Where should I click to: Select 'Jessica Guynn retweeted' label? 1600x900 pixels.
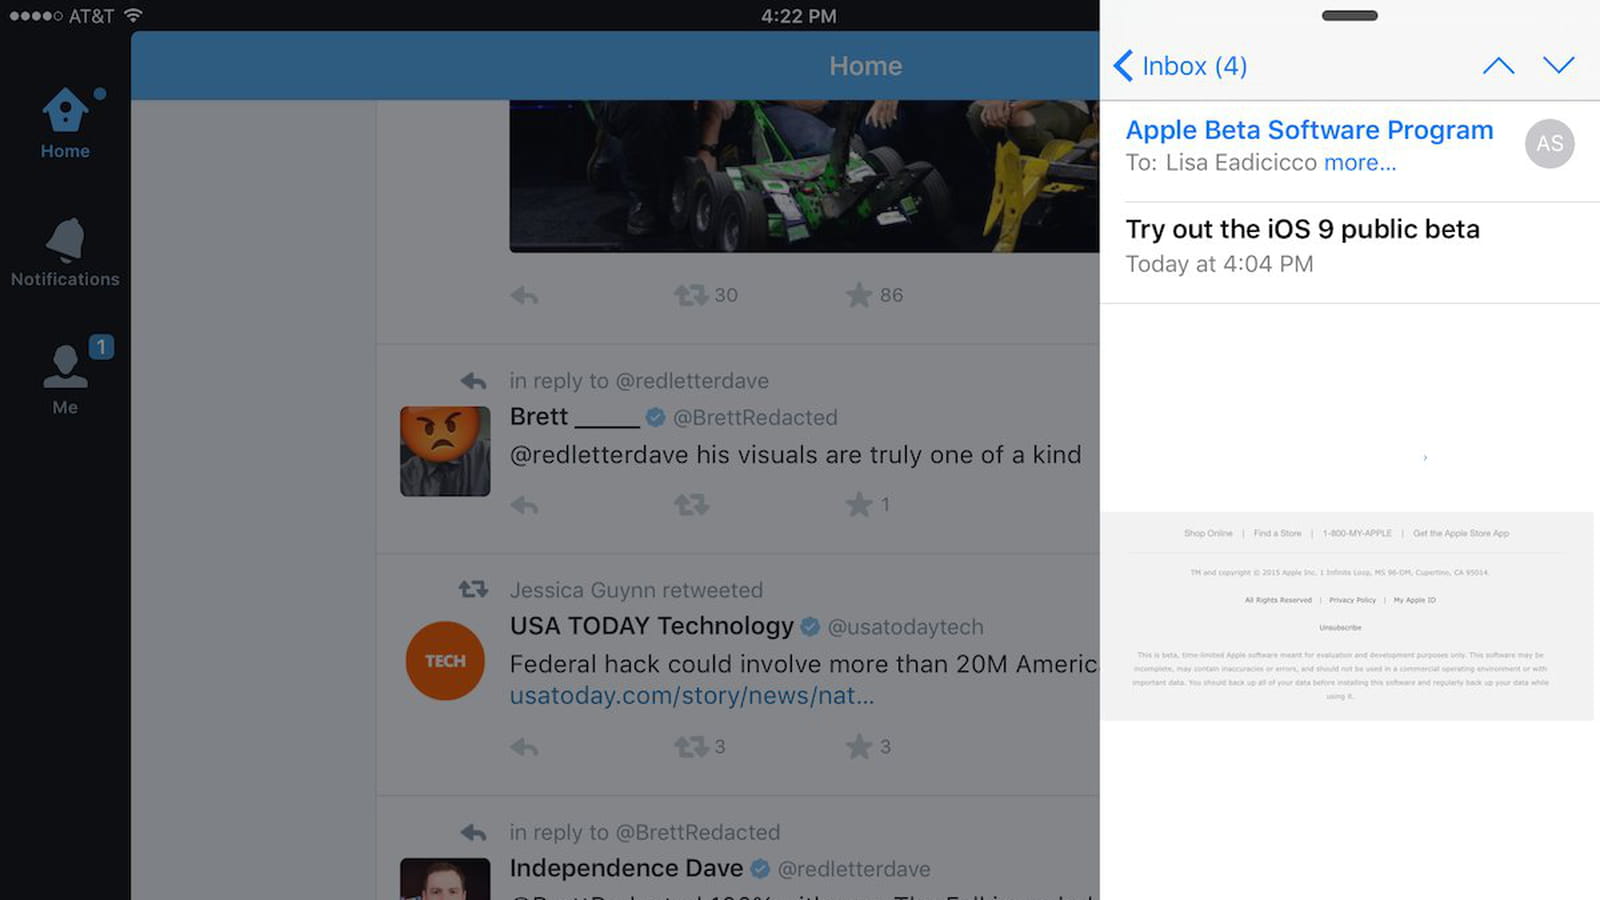click(x=636, y=590)
